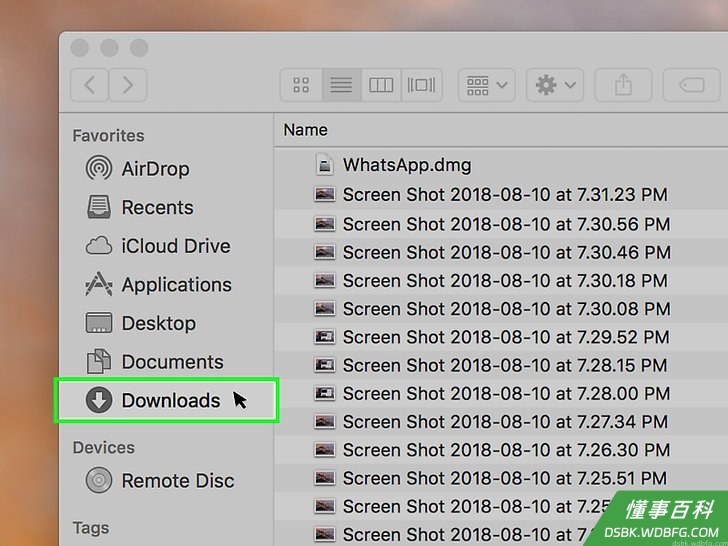Go back with the left arrow button
Screen dimensions: 728x546
coord(90,85)
